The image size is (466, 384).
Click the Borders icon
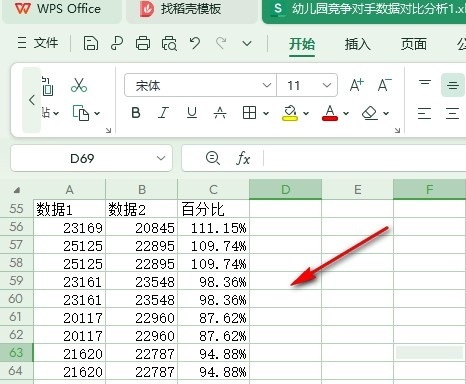pyautogui.click(x=249, y=113)
